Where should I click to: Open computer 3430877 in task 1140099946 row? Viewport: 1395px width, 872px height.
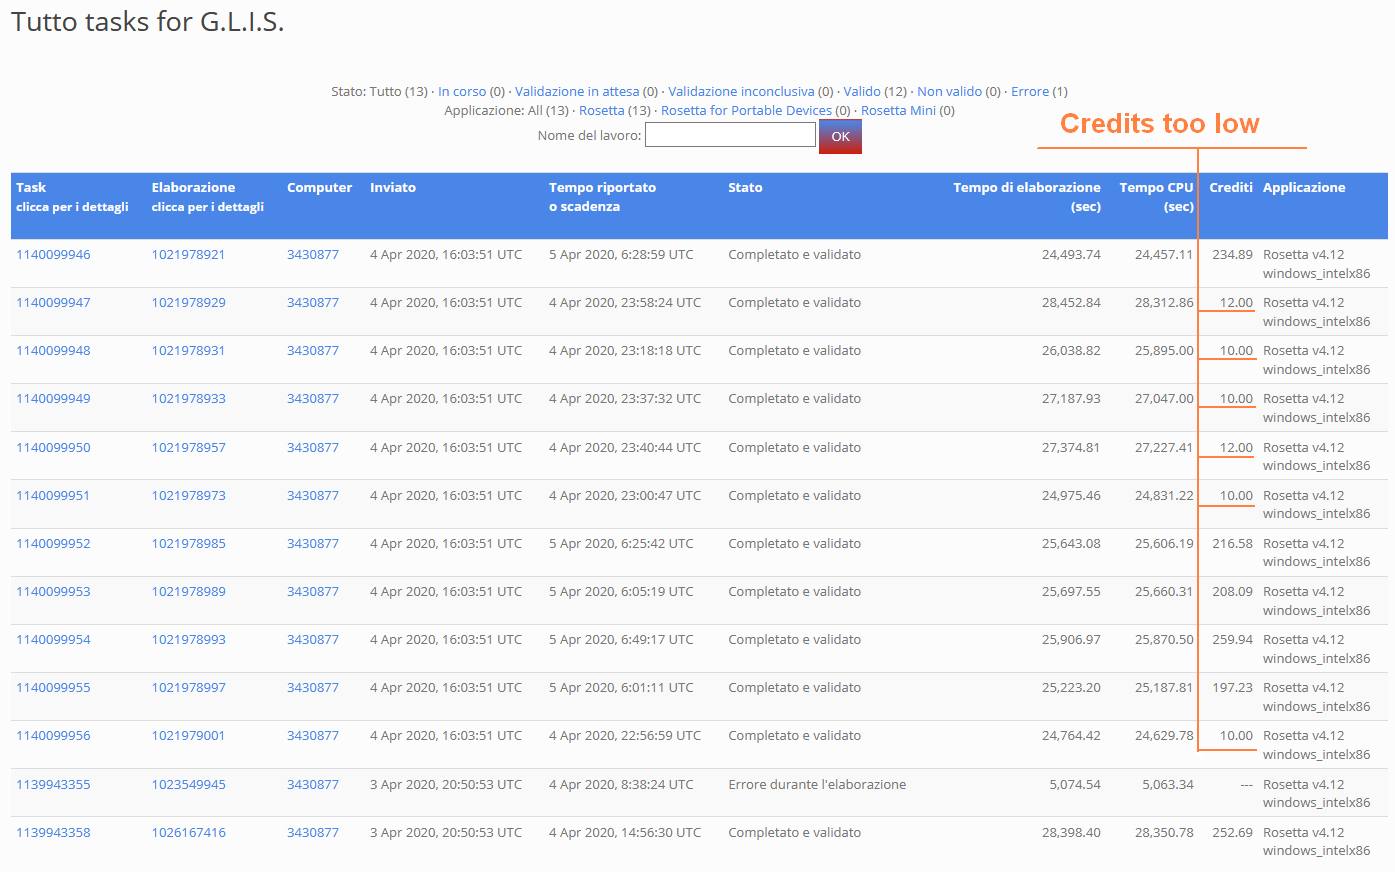point(313,254)
